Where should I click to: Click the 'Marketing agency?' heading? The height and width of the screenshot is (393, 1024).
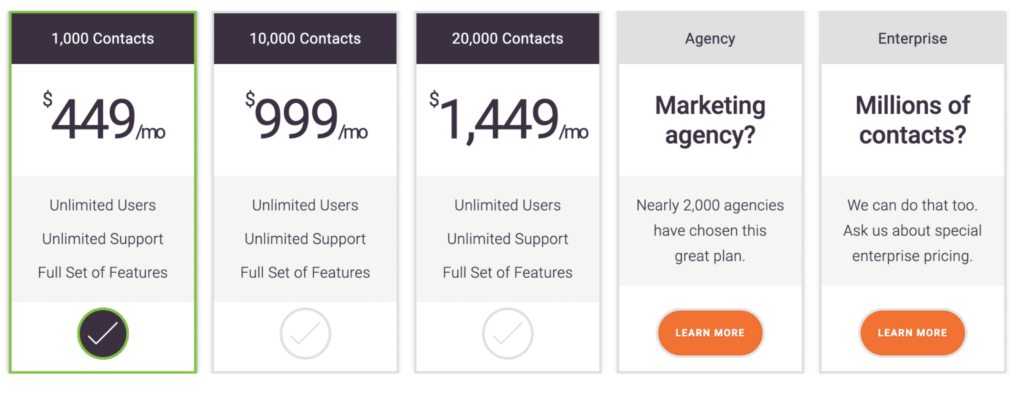(x=710, y=120)
